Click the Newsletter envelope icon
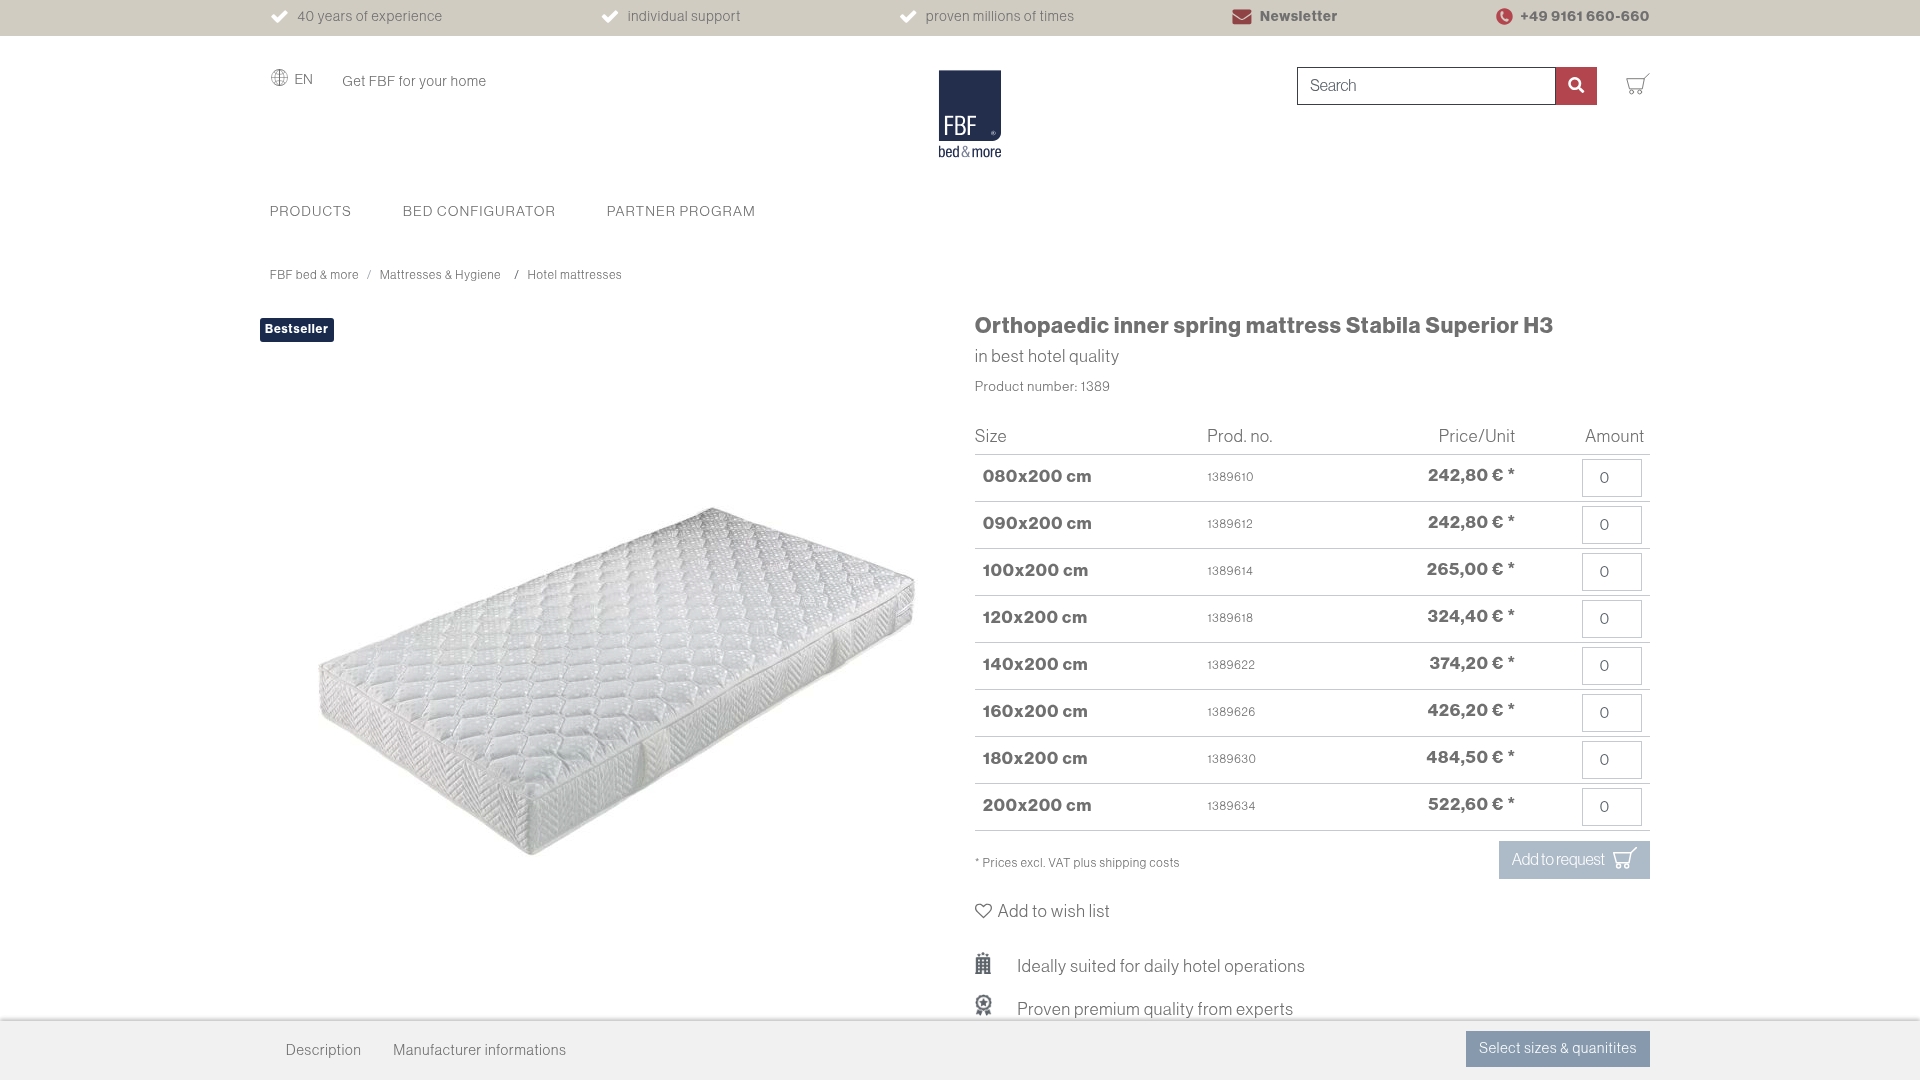Image resolution: width=1920 pixels, height=1080 pixels. pyautogui.click(x=1242, y=17)
